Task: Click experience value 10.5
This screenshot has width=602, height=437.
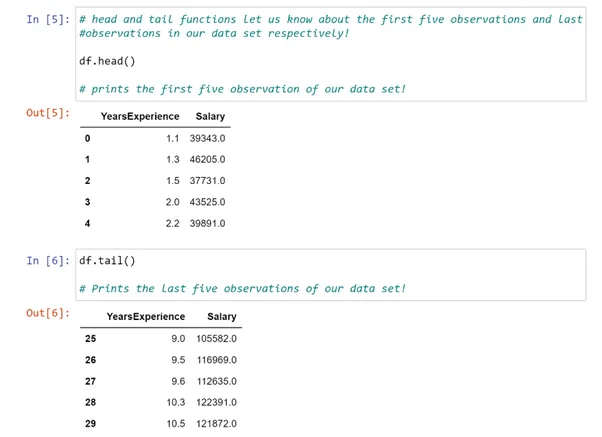Action: (176, 424)
